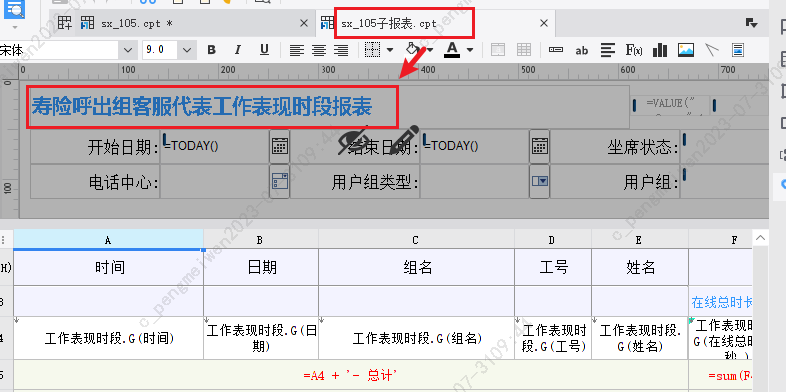Select the 组名 header cell

coord(417,267)
